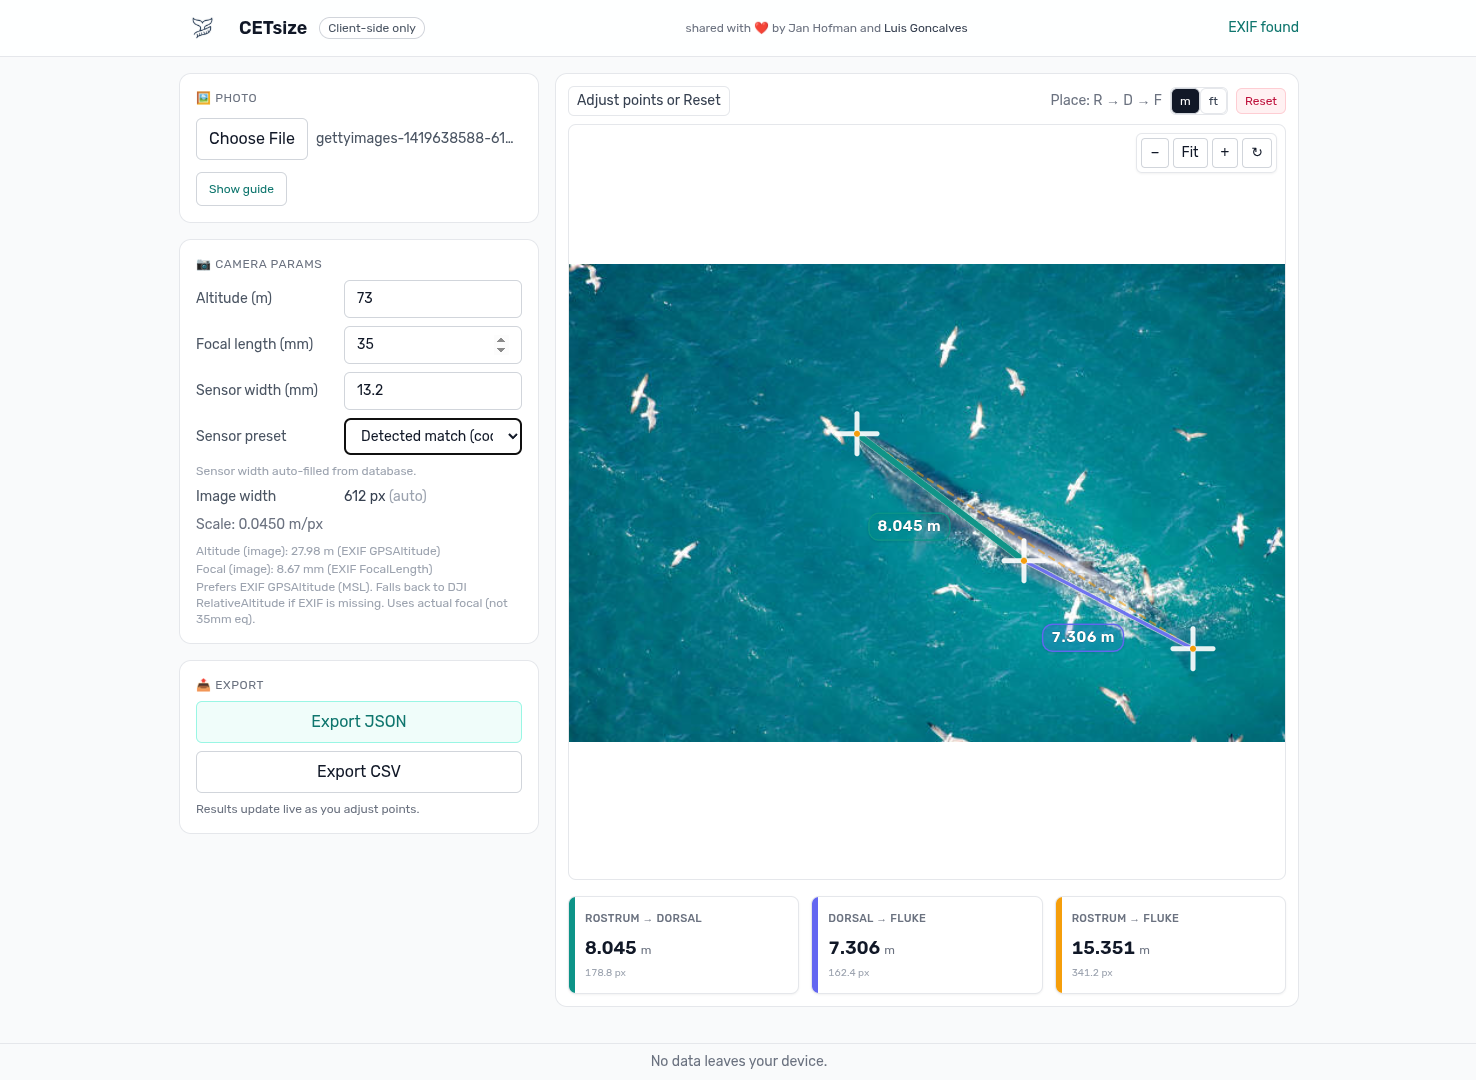Click the Altitude input field
Screen dimensions: 1476x1080
(433, 299)
